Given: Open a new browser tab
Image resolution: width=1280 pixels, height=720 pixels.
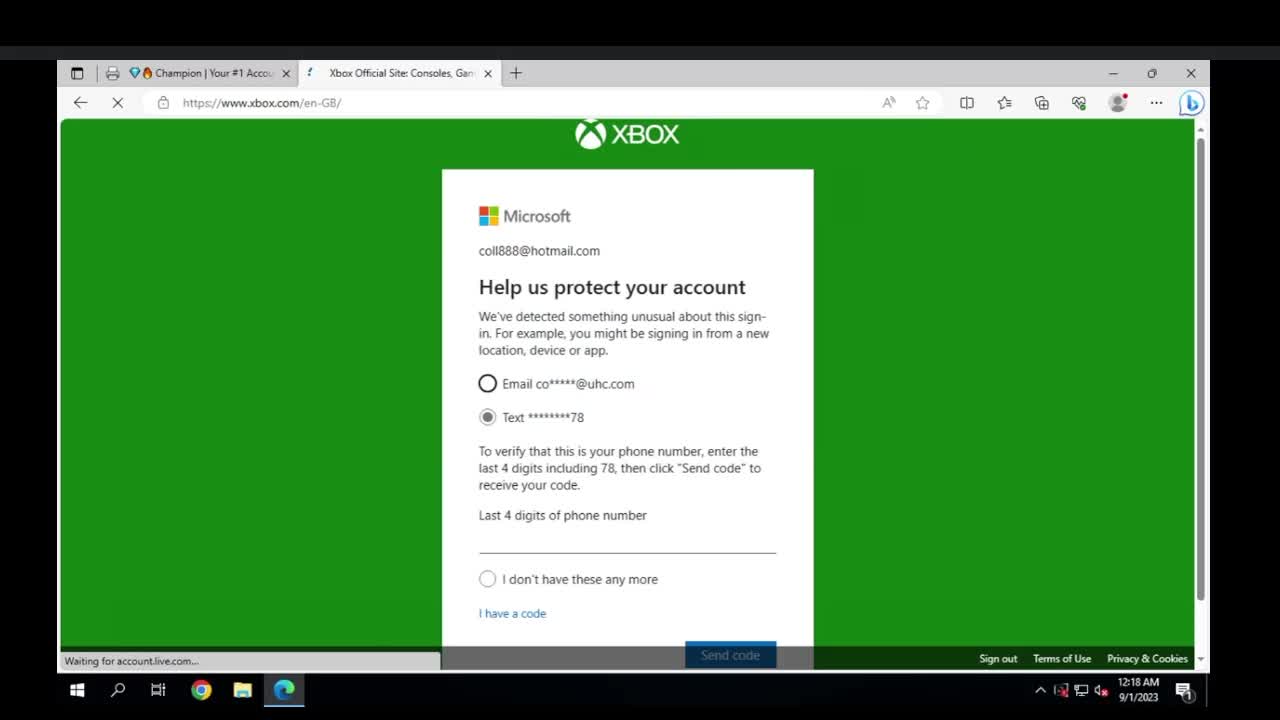Looking at the screenshot, I should (x=516, y=73).
